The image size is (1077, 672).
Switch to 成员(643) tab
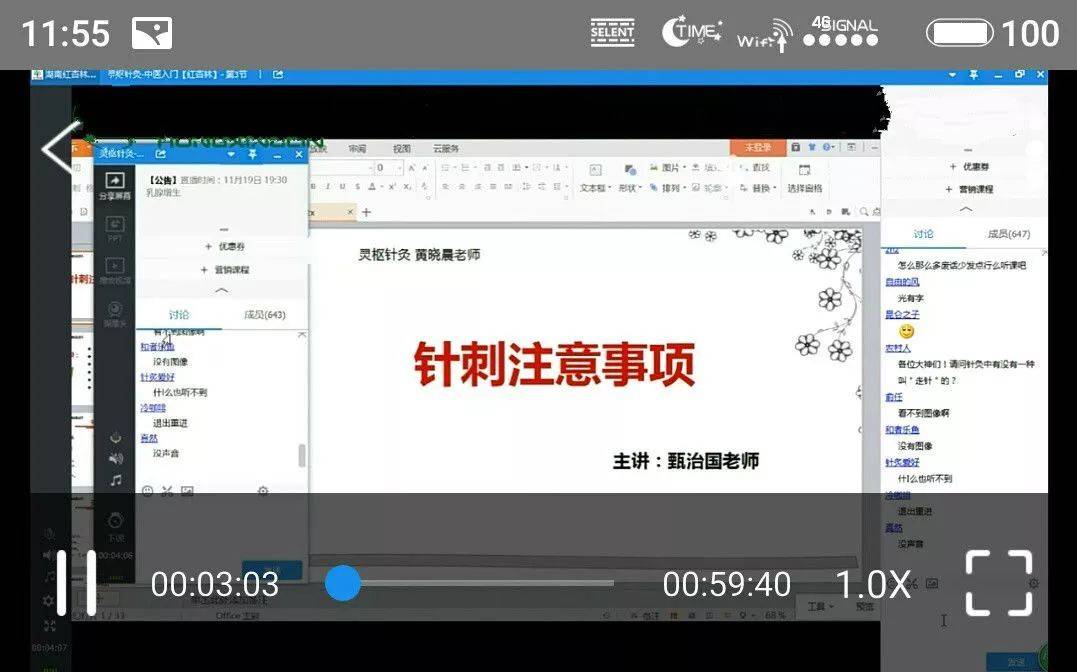264,315
